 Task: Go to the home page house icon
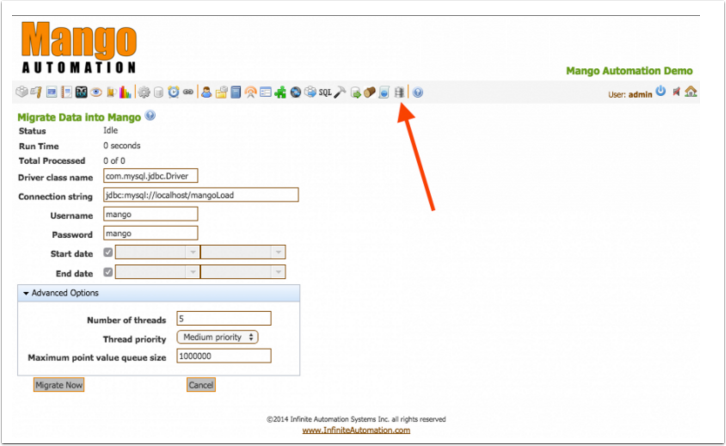tap(691, 91)
